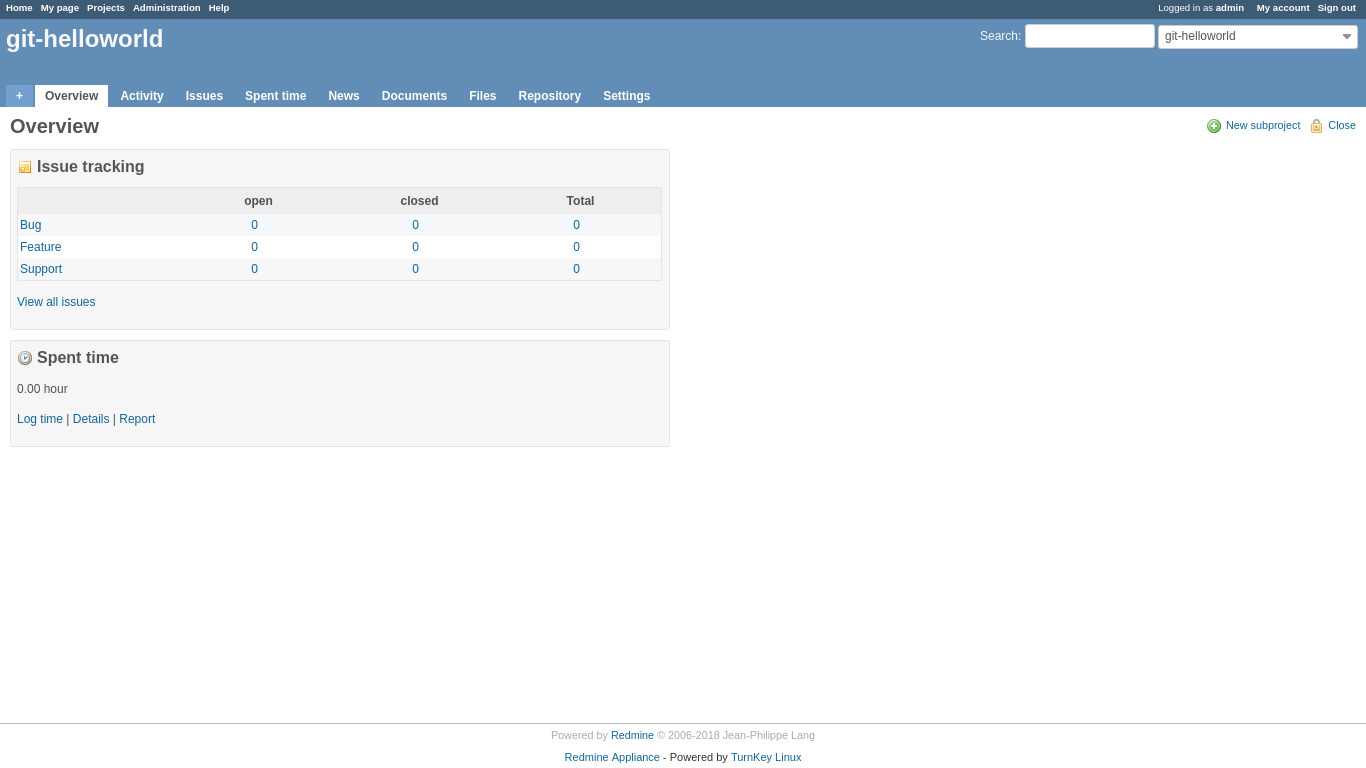Open the Bug tracker link

[x=31, y=225]
